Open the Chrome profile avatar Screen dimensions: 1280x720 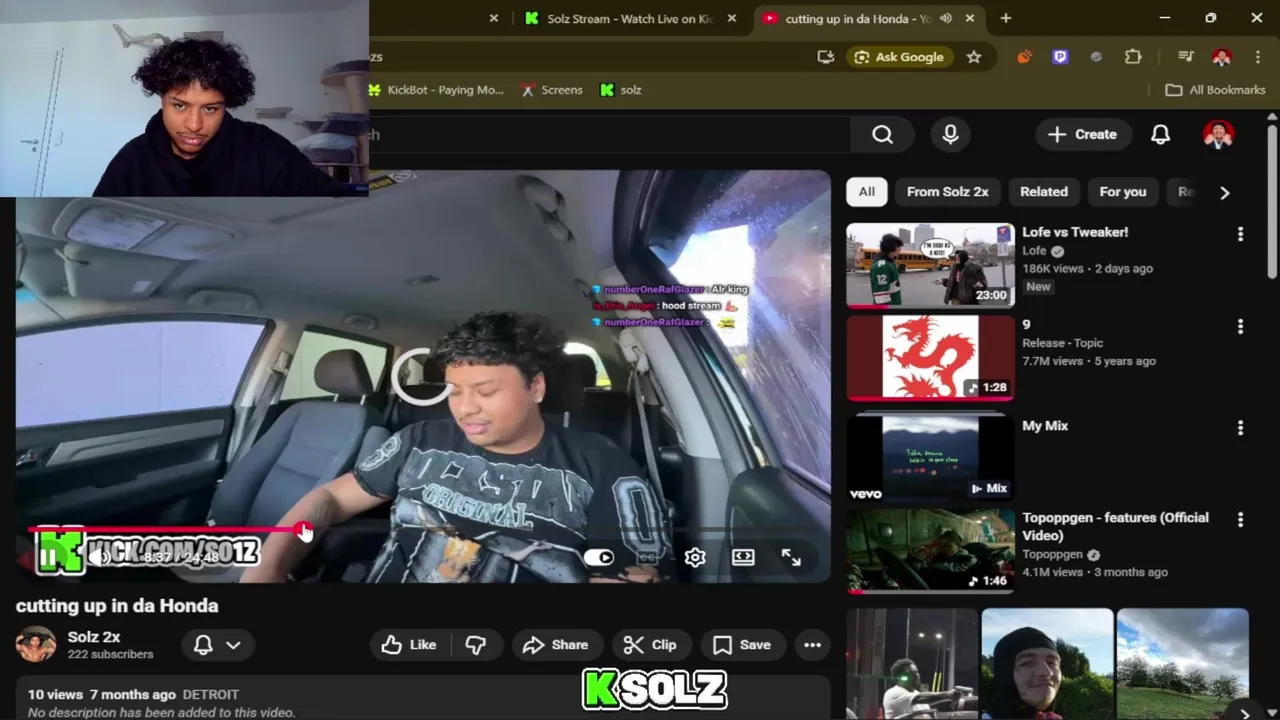click(1221, 57)
